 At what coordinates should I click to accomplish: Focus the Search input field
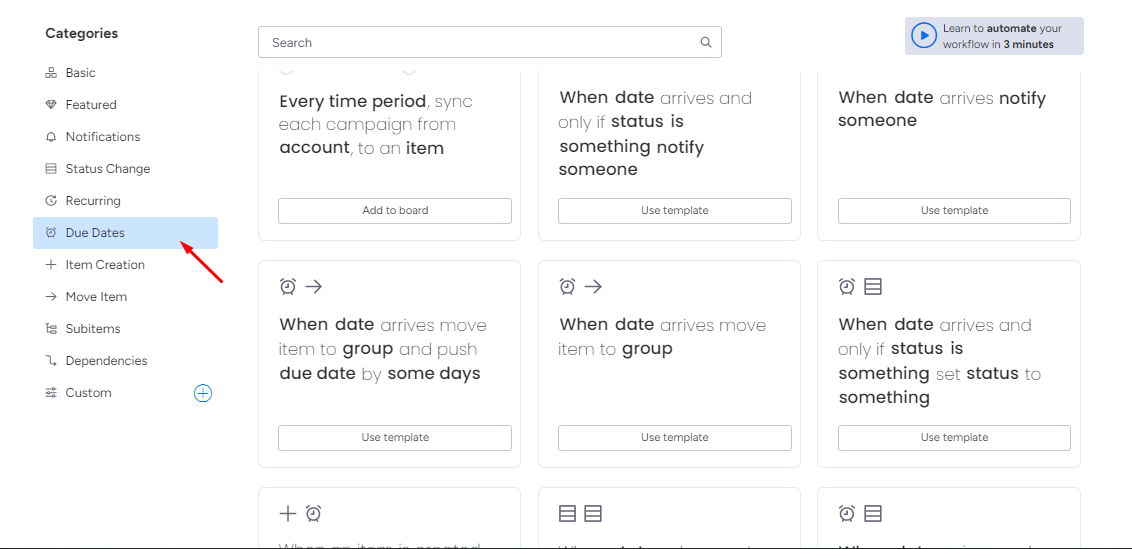(x=480, y=42)
